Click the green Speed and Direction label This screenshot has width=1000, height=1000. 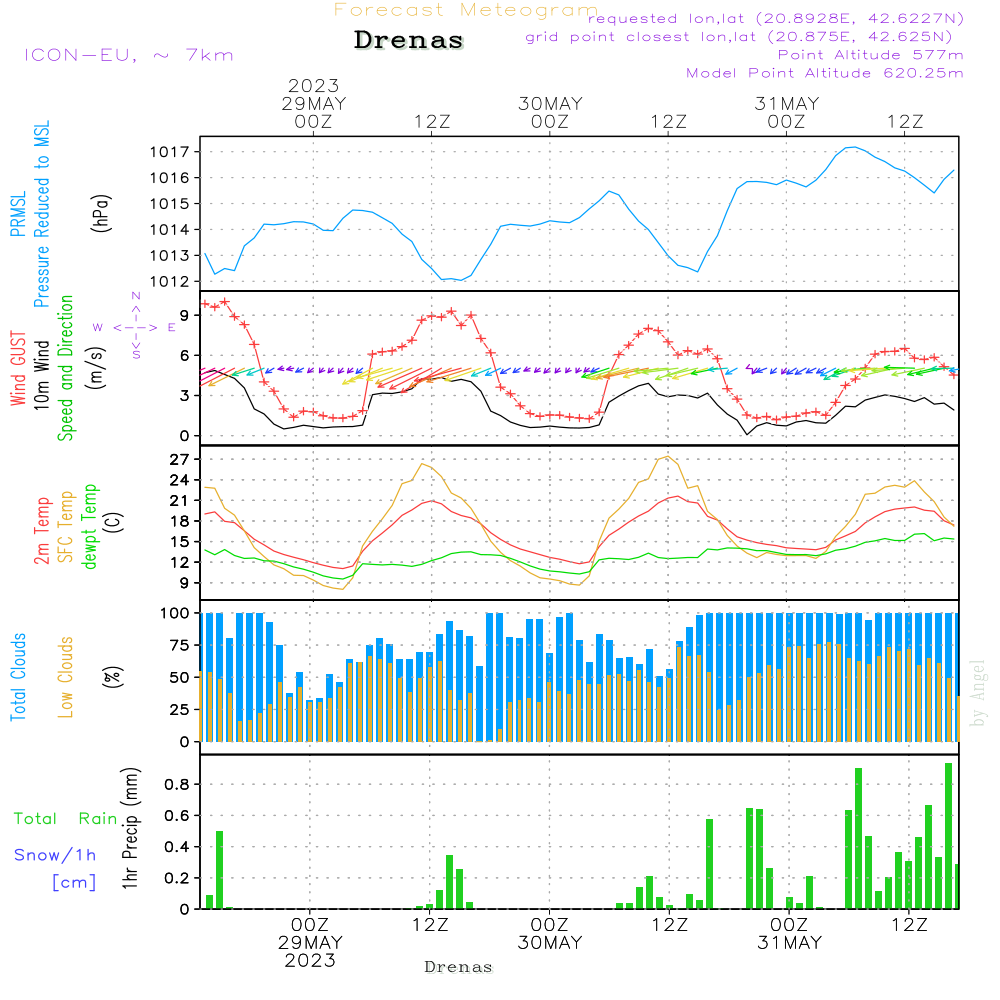tap(66, 367)
